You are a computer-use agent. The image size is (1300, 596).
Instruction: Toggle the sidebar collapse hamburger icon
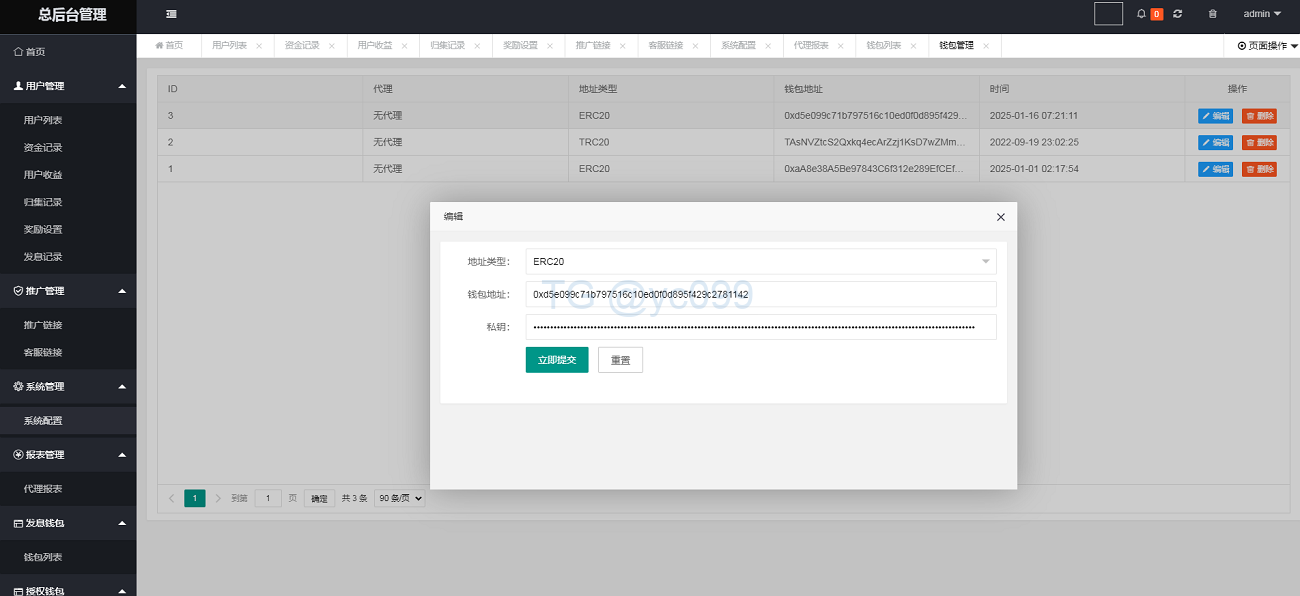pos(172,14)
